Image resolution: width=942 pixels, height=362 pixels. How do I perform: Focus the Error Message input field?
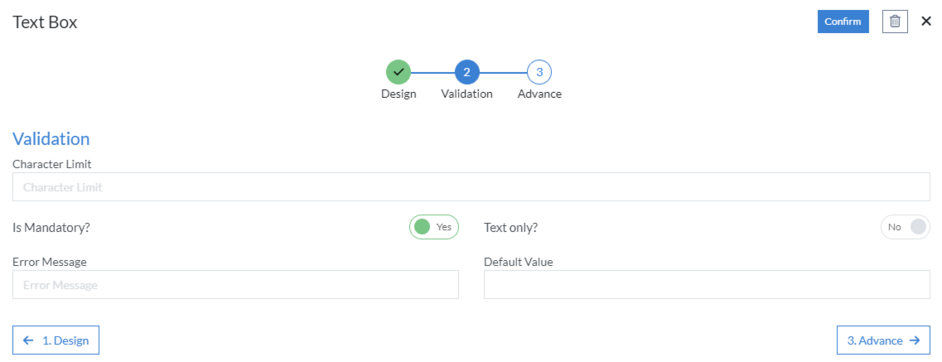pyautogui.click(x=236, y=285)
